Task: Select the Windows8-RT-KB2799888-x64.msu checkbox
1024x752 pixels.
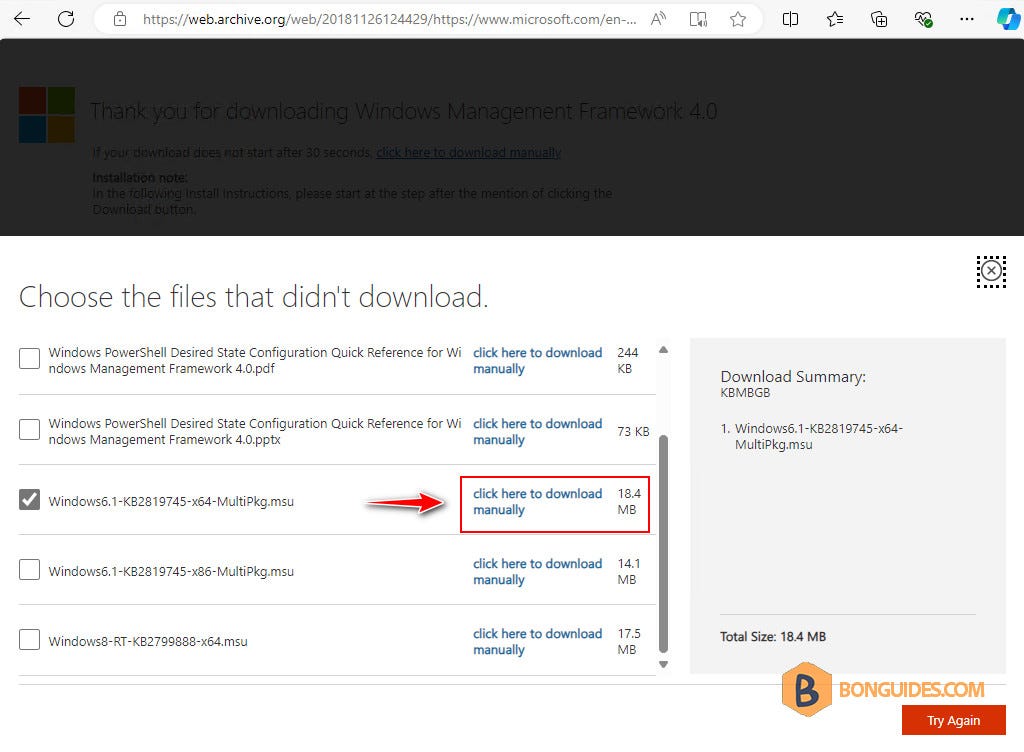Action: point(29,640)
